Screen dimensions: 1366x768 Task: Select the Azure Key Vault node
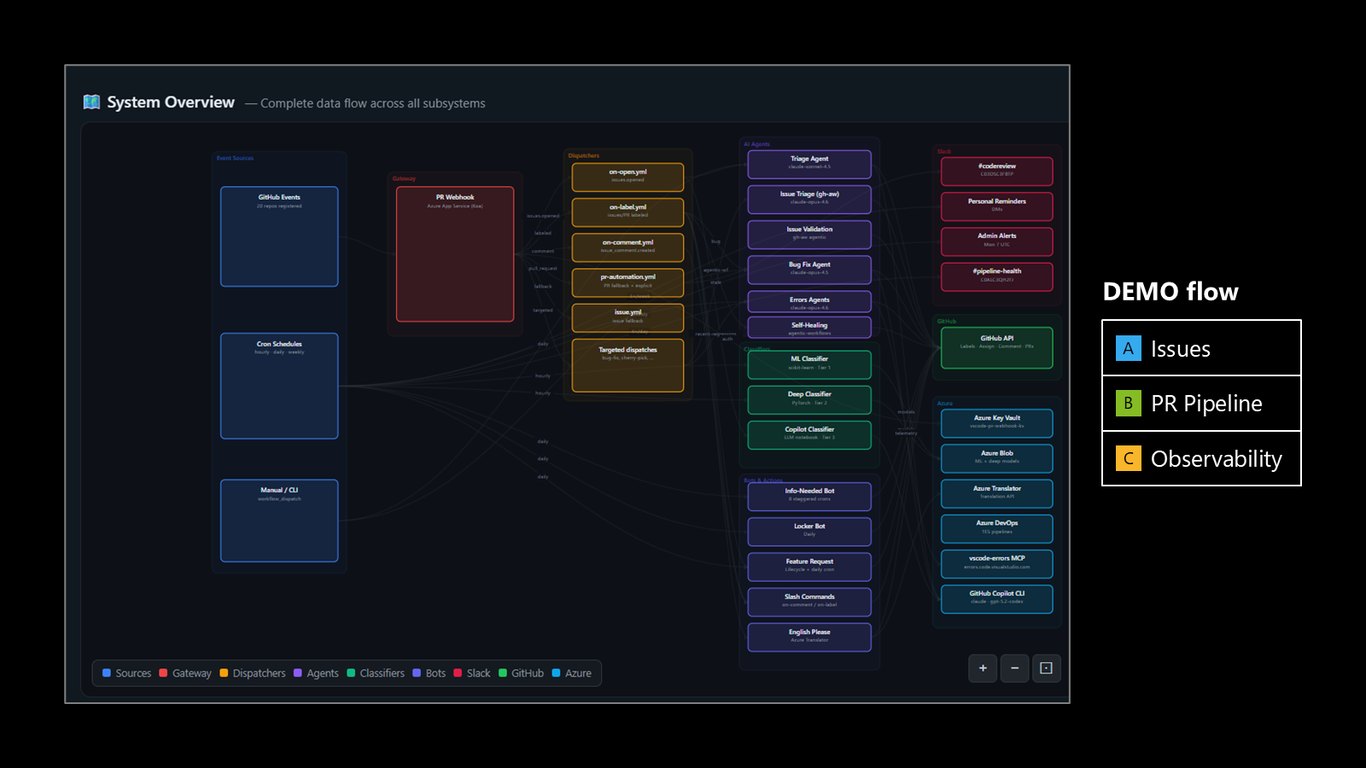996,423
